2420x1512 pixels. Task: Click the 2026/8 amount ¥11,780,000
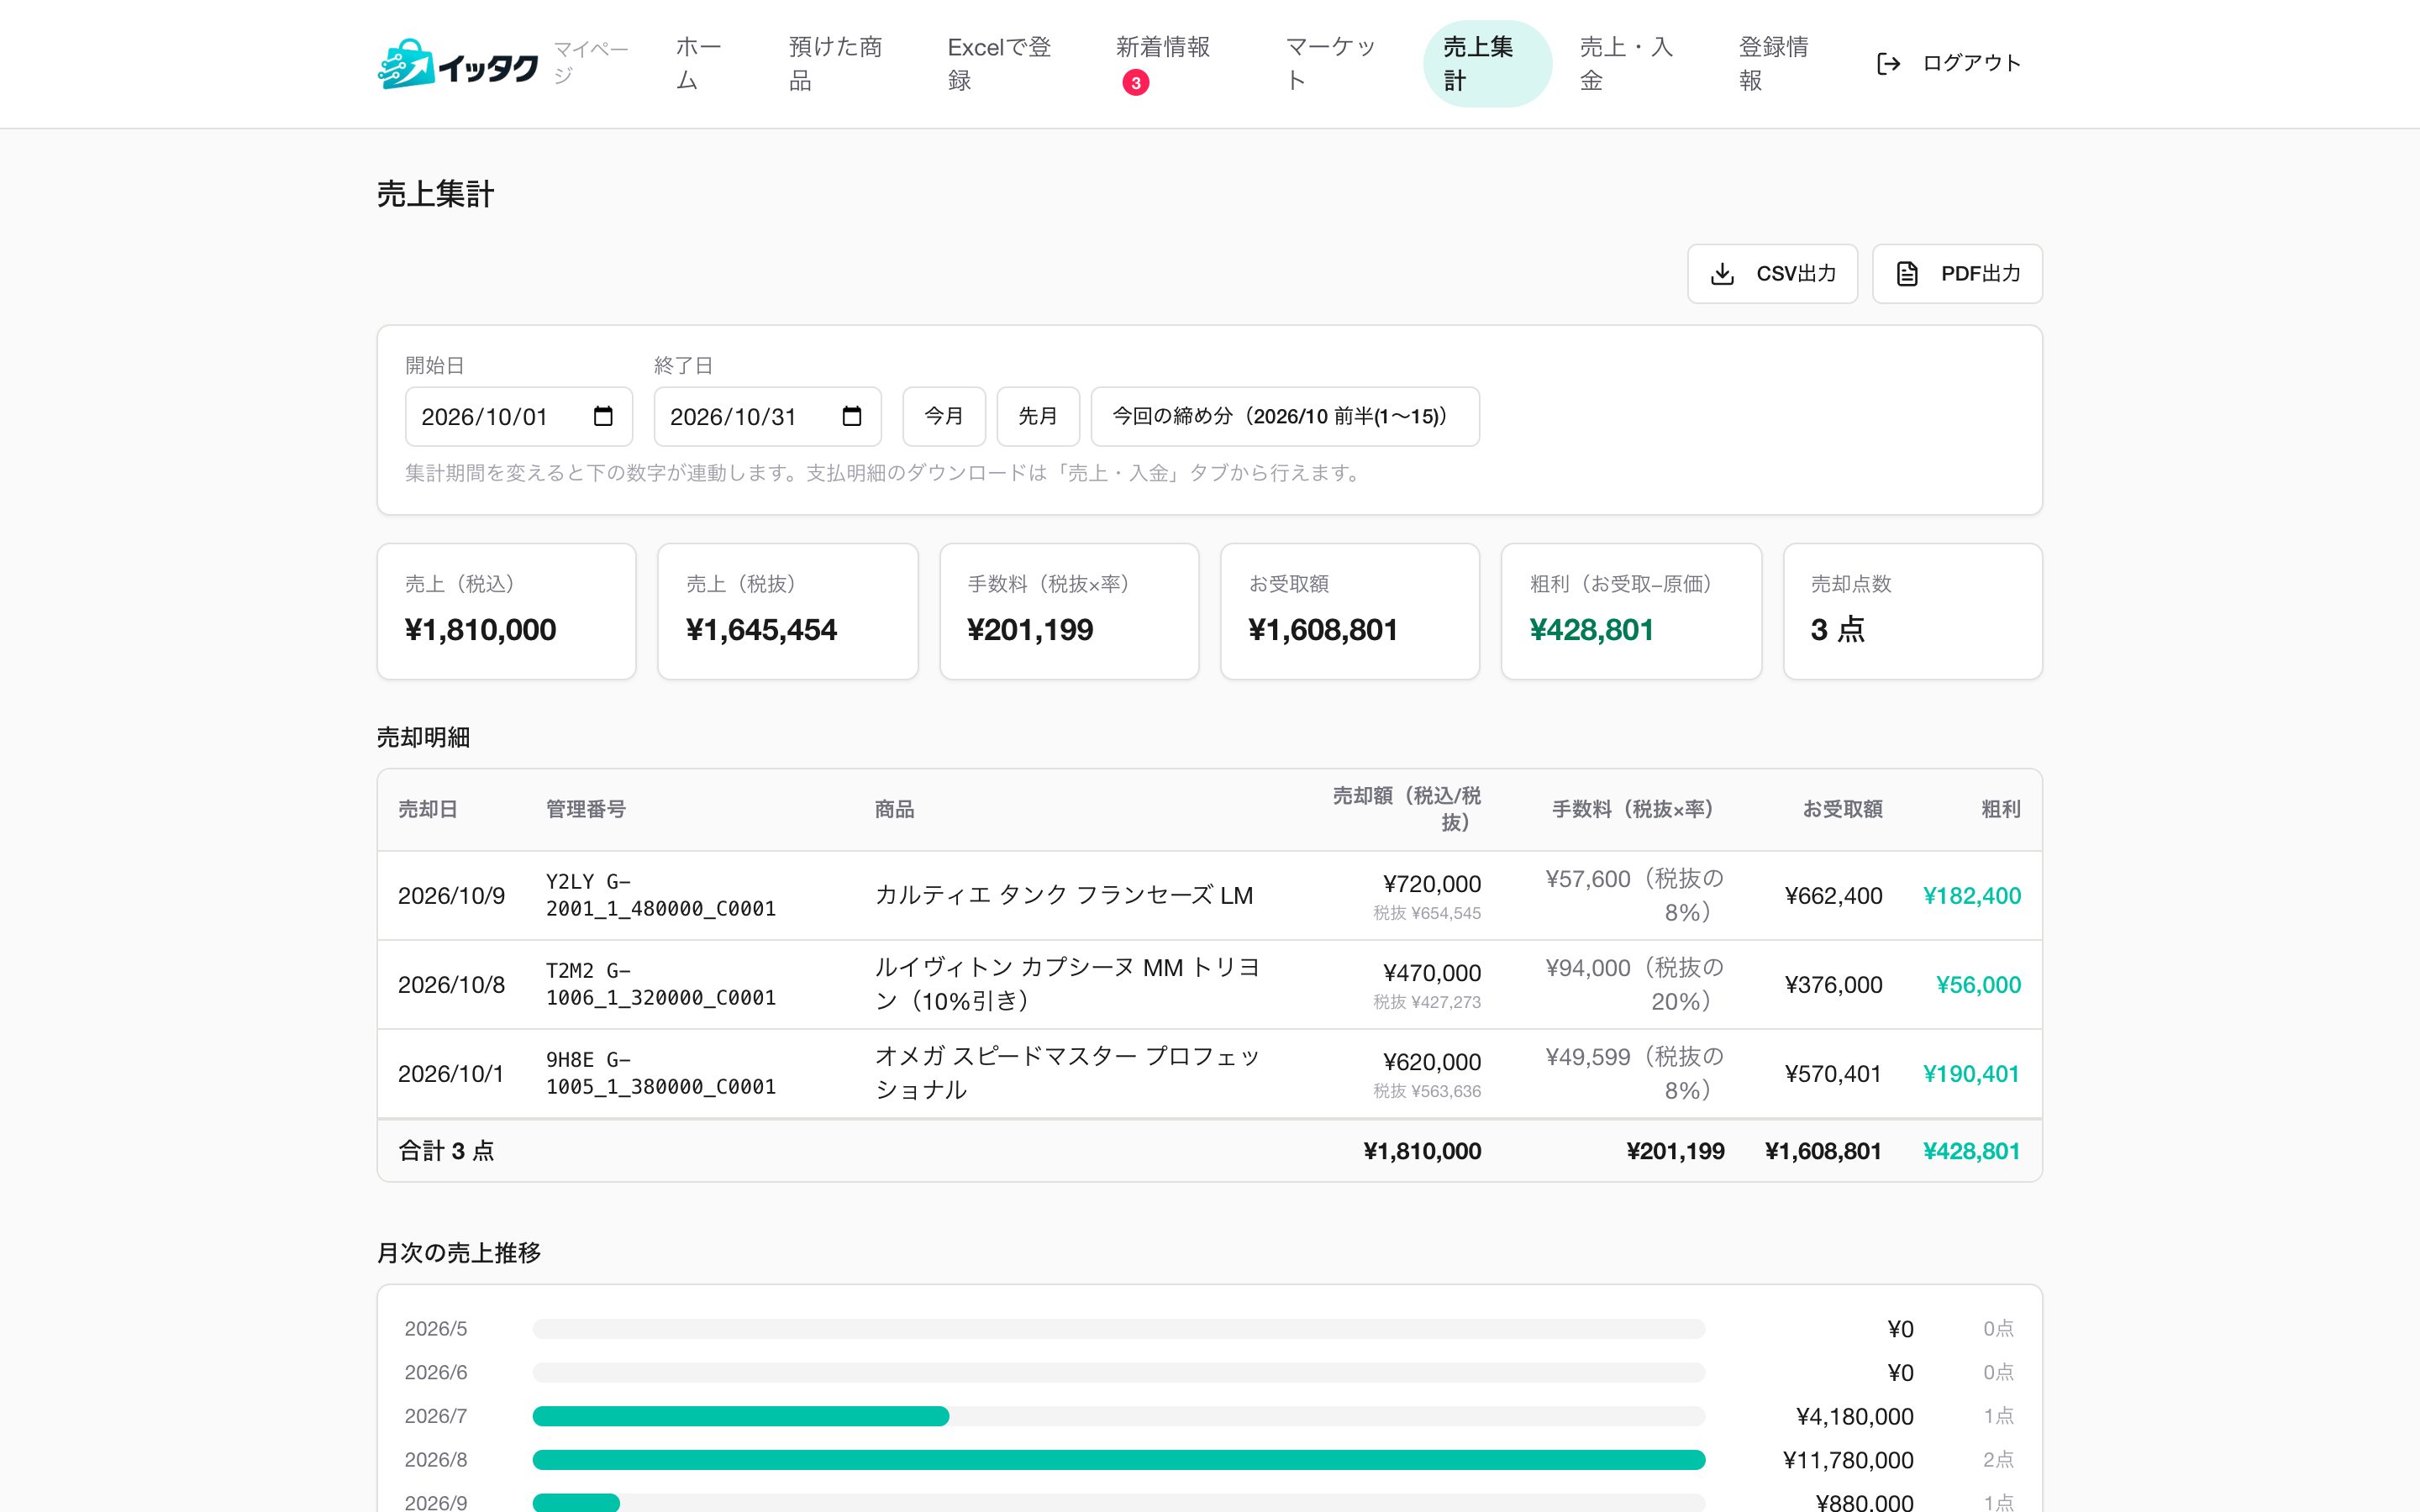pos(1849,1460)
